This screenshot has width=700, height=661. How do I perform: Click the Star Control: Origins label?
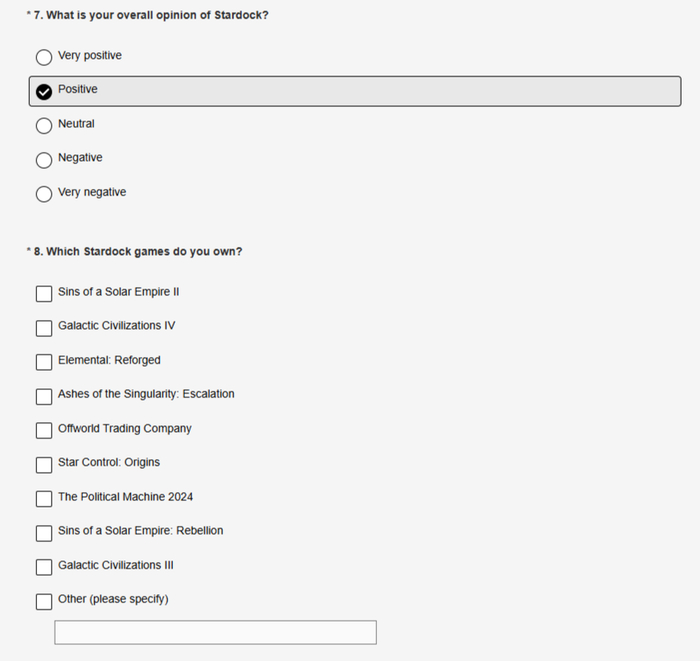109,462
